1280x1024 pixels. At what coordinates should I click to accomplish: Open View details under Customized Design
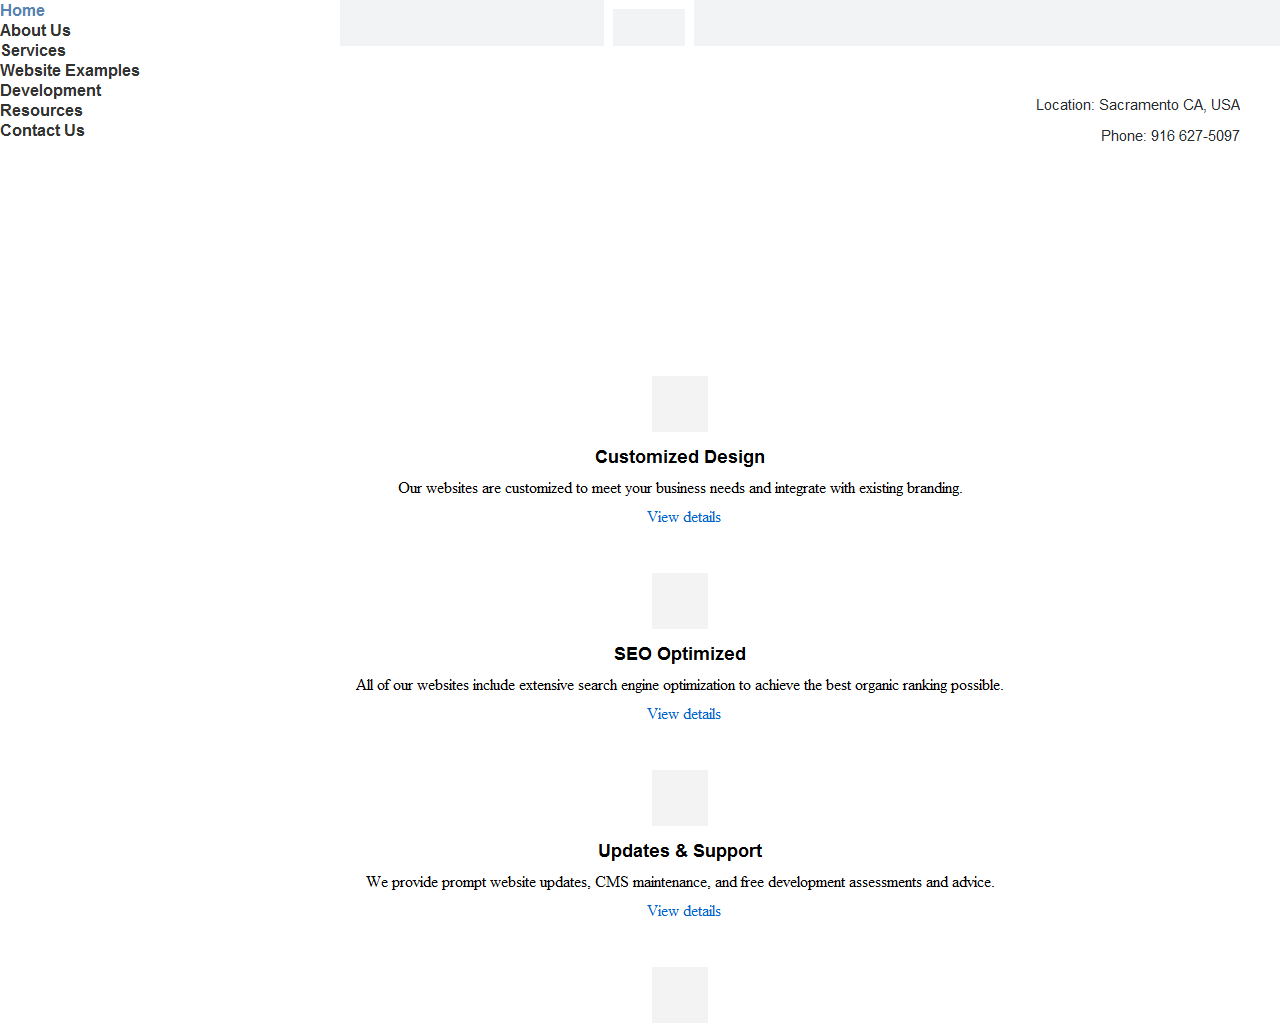pos(684,517)
